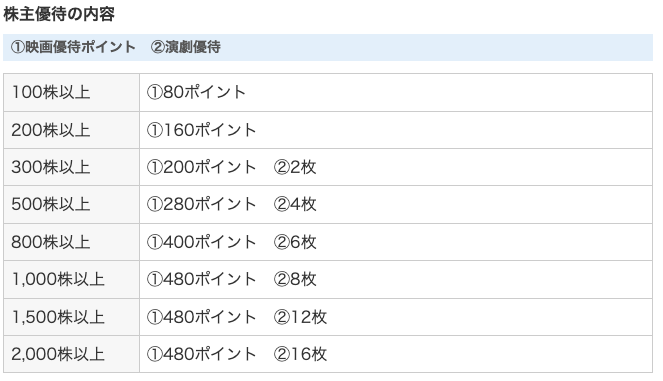Screen dimensions: 663x381
Task: Click the ①200ポイント text
Action: tap(201, 167)
